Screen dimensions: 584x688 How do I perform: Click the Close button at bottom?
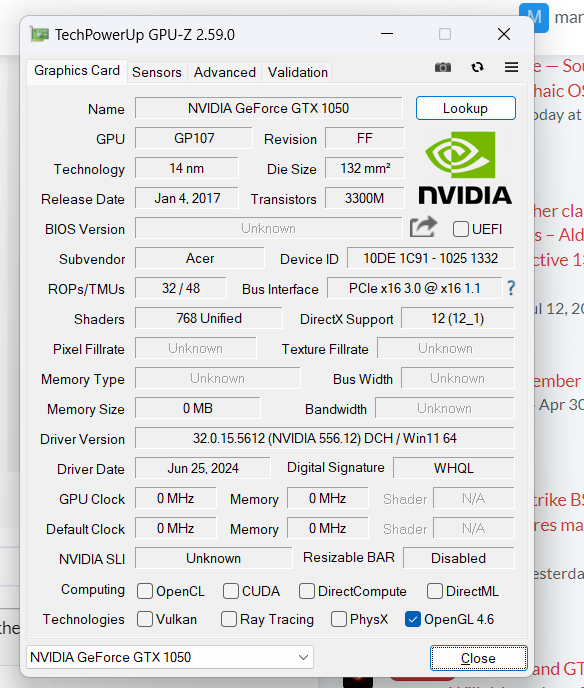[x=479, y=658]
